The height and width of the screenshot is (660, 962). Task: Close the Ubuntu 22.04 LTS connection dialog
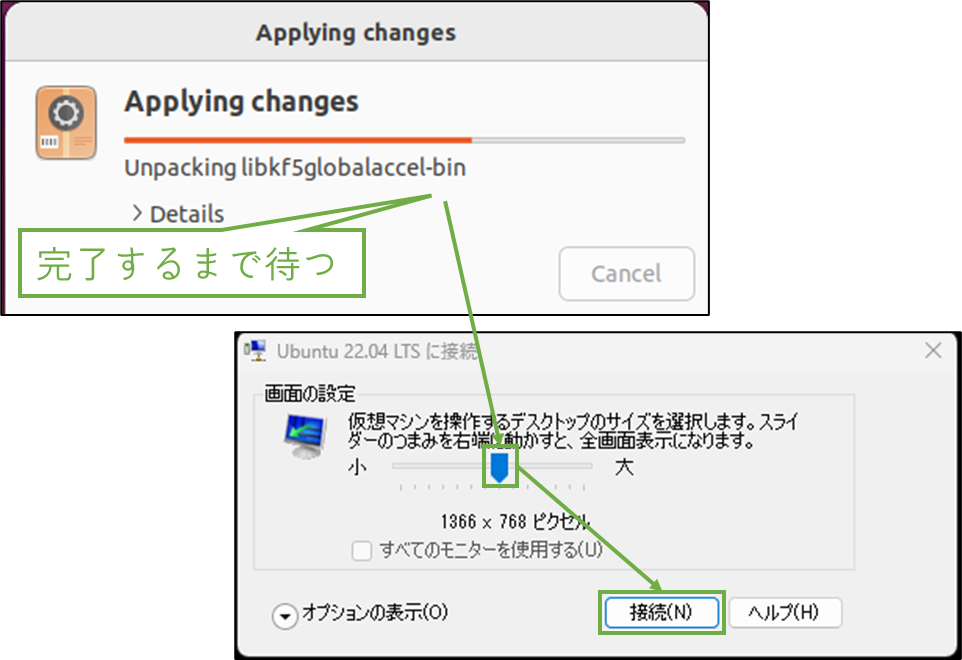(934, 351)
